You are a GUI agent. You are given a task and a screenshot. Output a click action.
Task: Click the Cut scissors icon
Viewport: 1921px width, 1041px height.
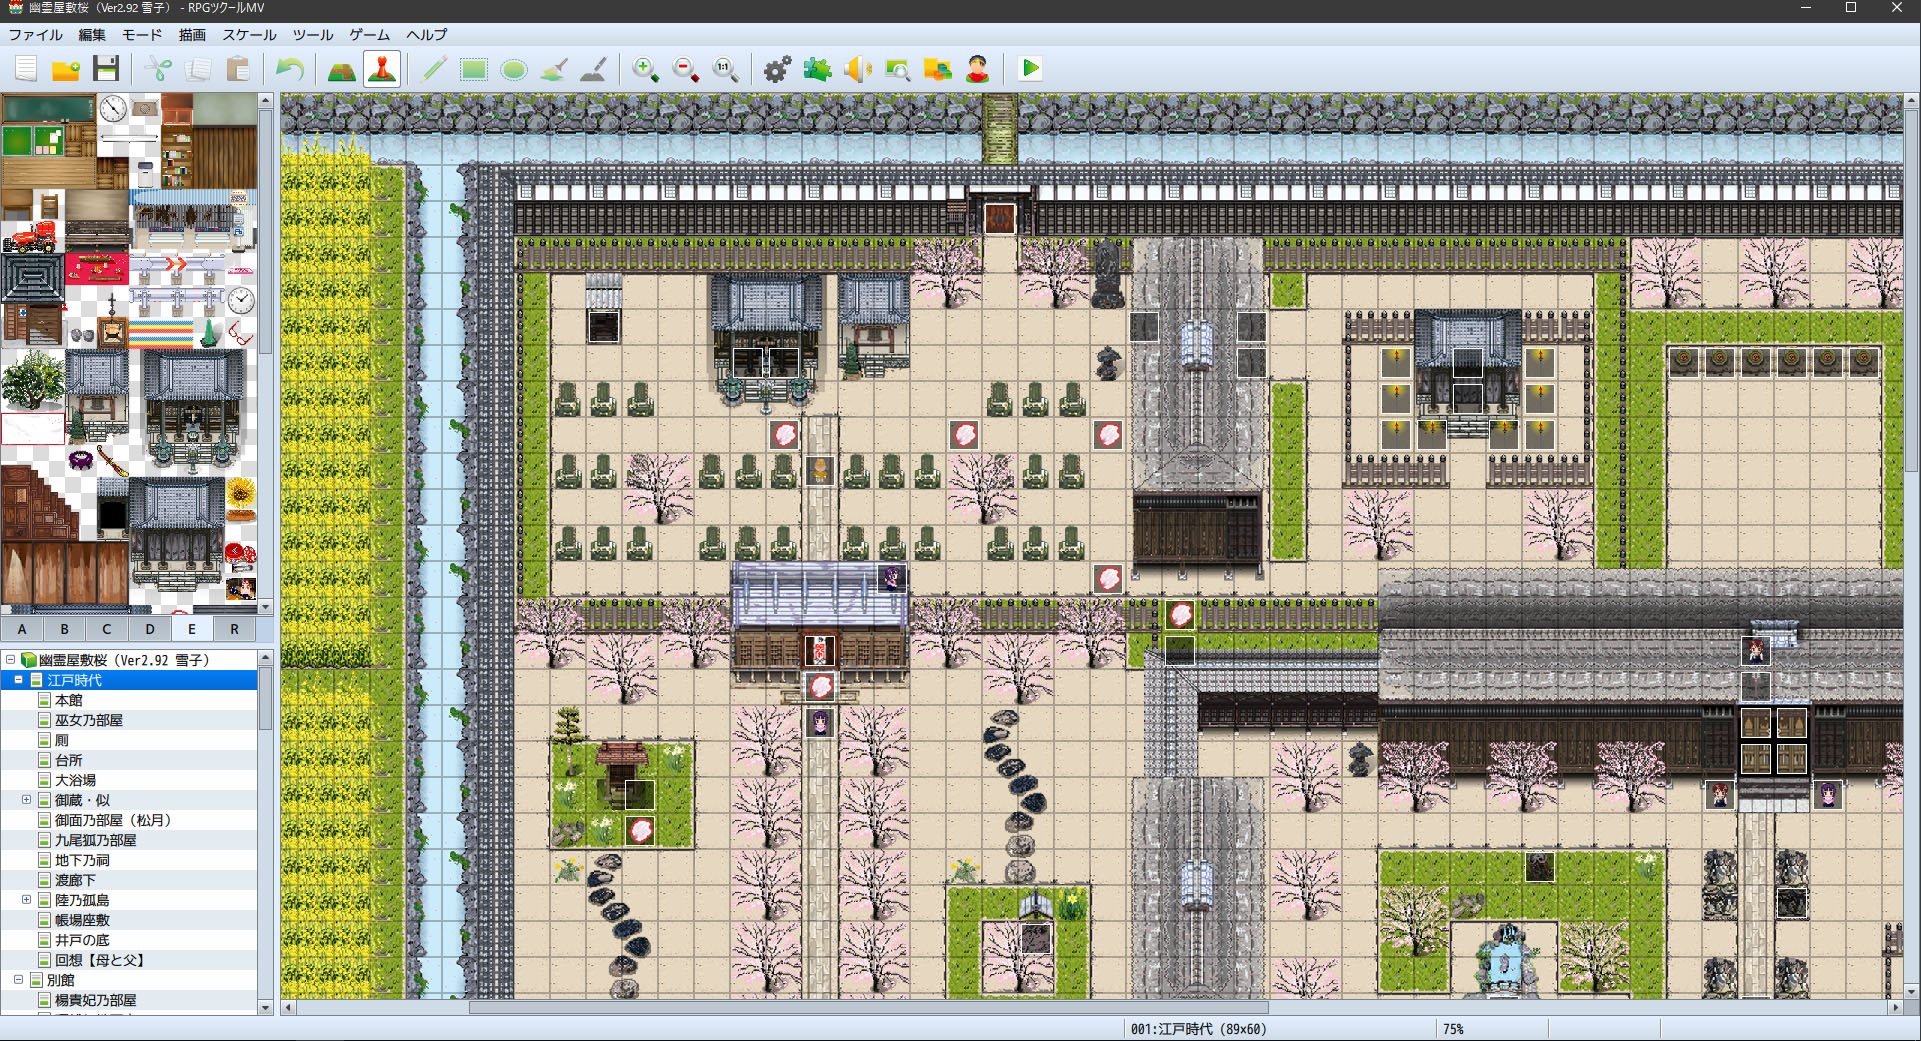(x=158, y=69)
